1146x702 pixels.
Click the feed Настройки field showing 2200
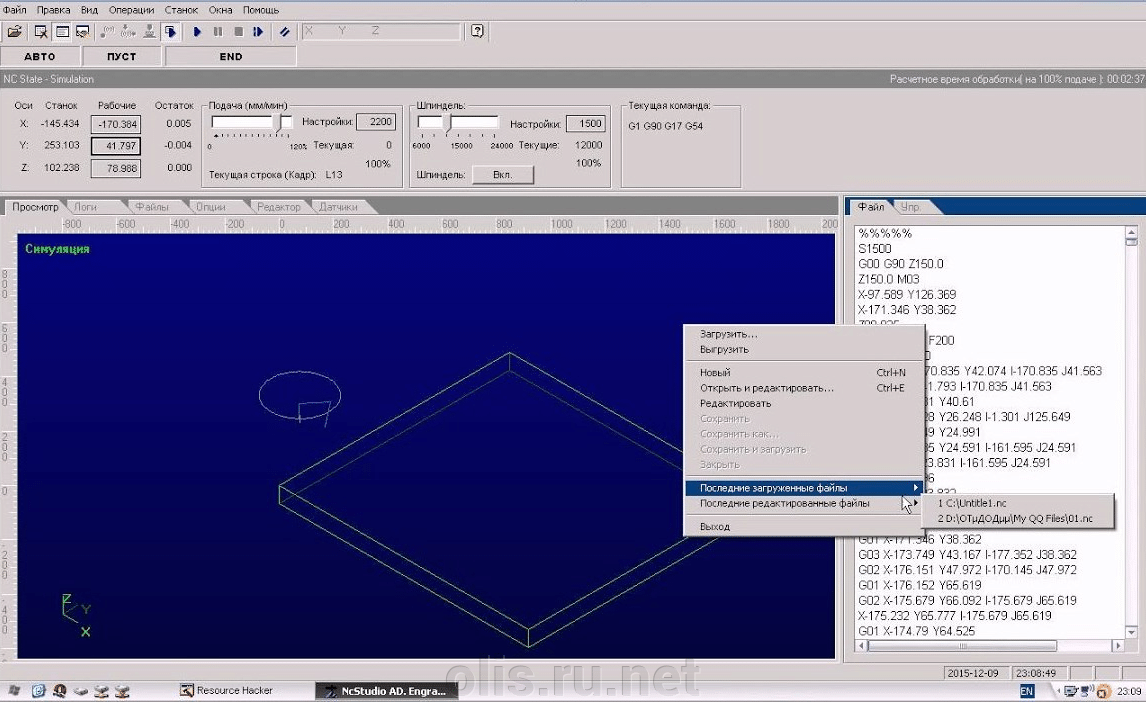(x=375, y=123)
